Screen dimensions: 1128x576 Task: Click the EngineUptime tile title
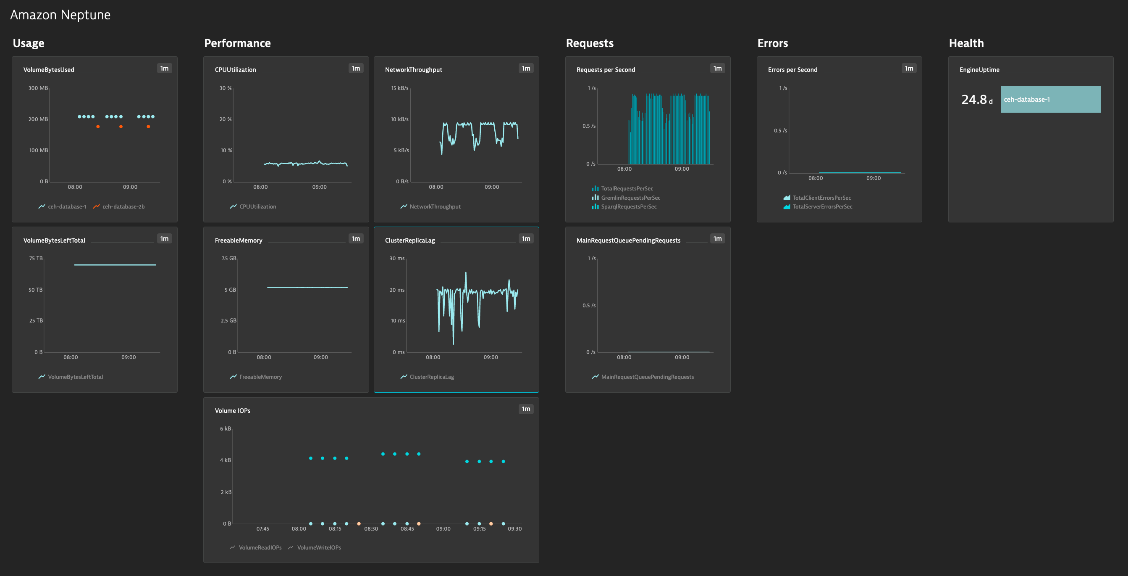coord(980,70)
